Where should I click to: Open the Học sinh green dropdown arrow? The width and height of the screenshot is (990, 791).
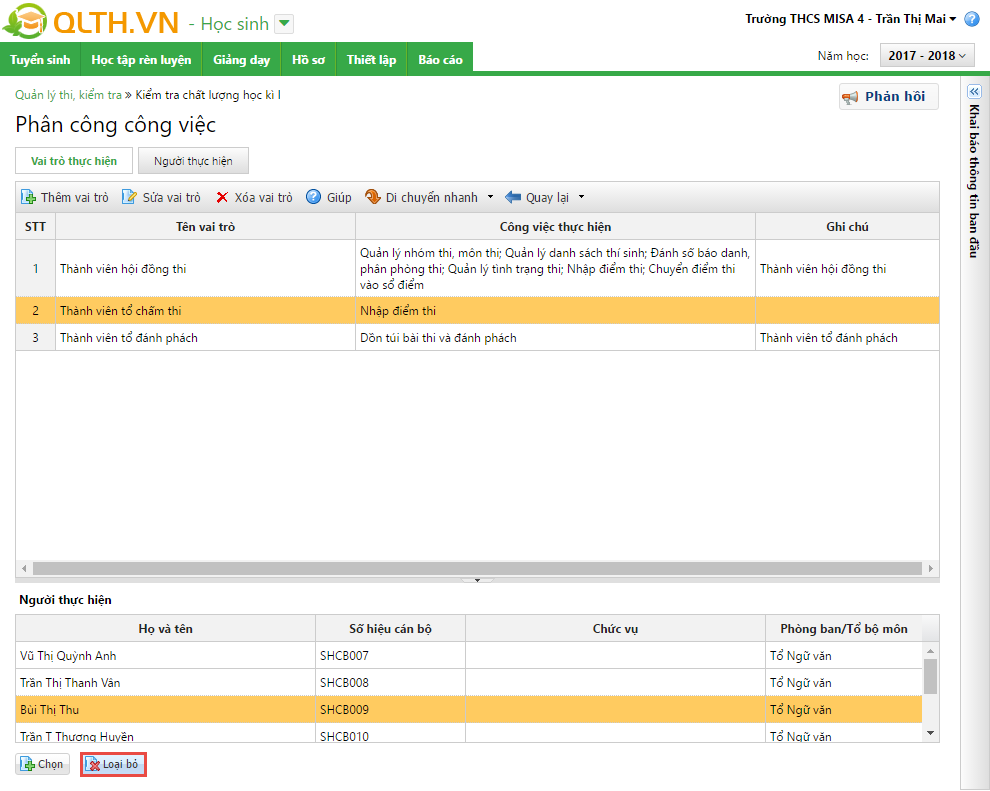click(284, 24)
